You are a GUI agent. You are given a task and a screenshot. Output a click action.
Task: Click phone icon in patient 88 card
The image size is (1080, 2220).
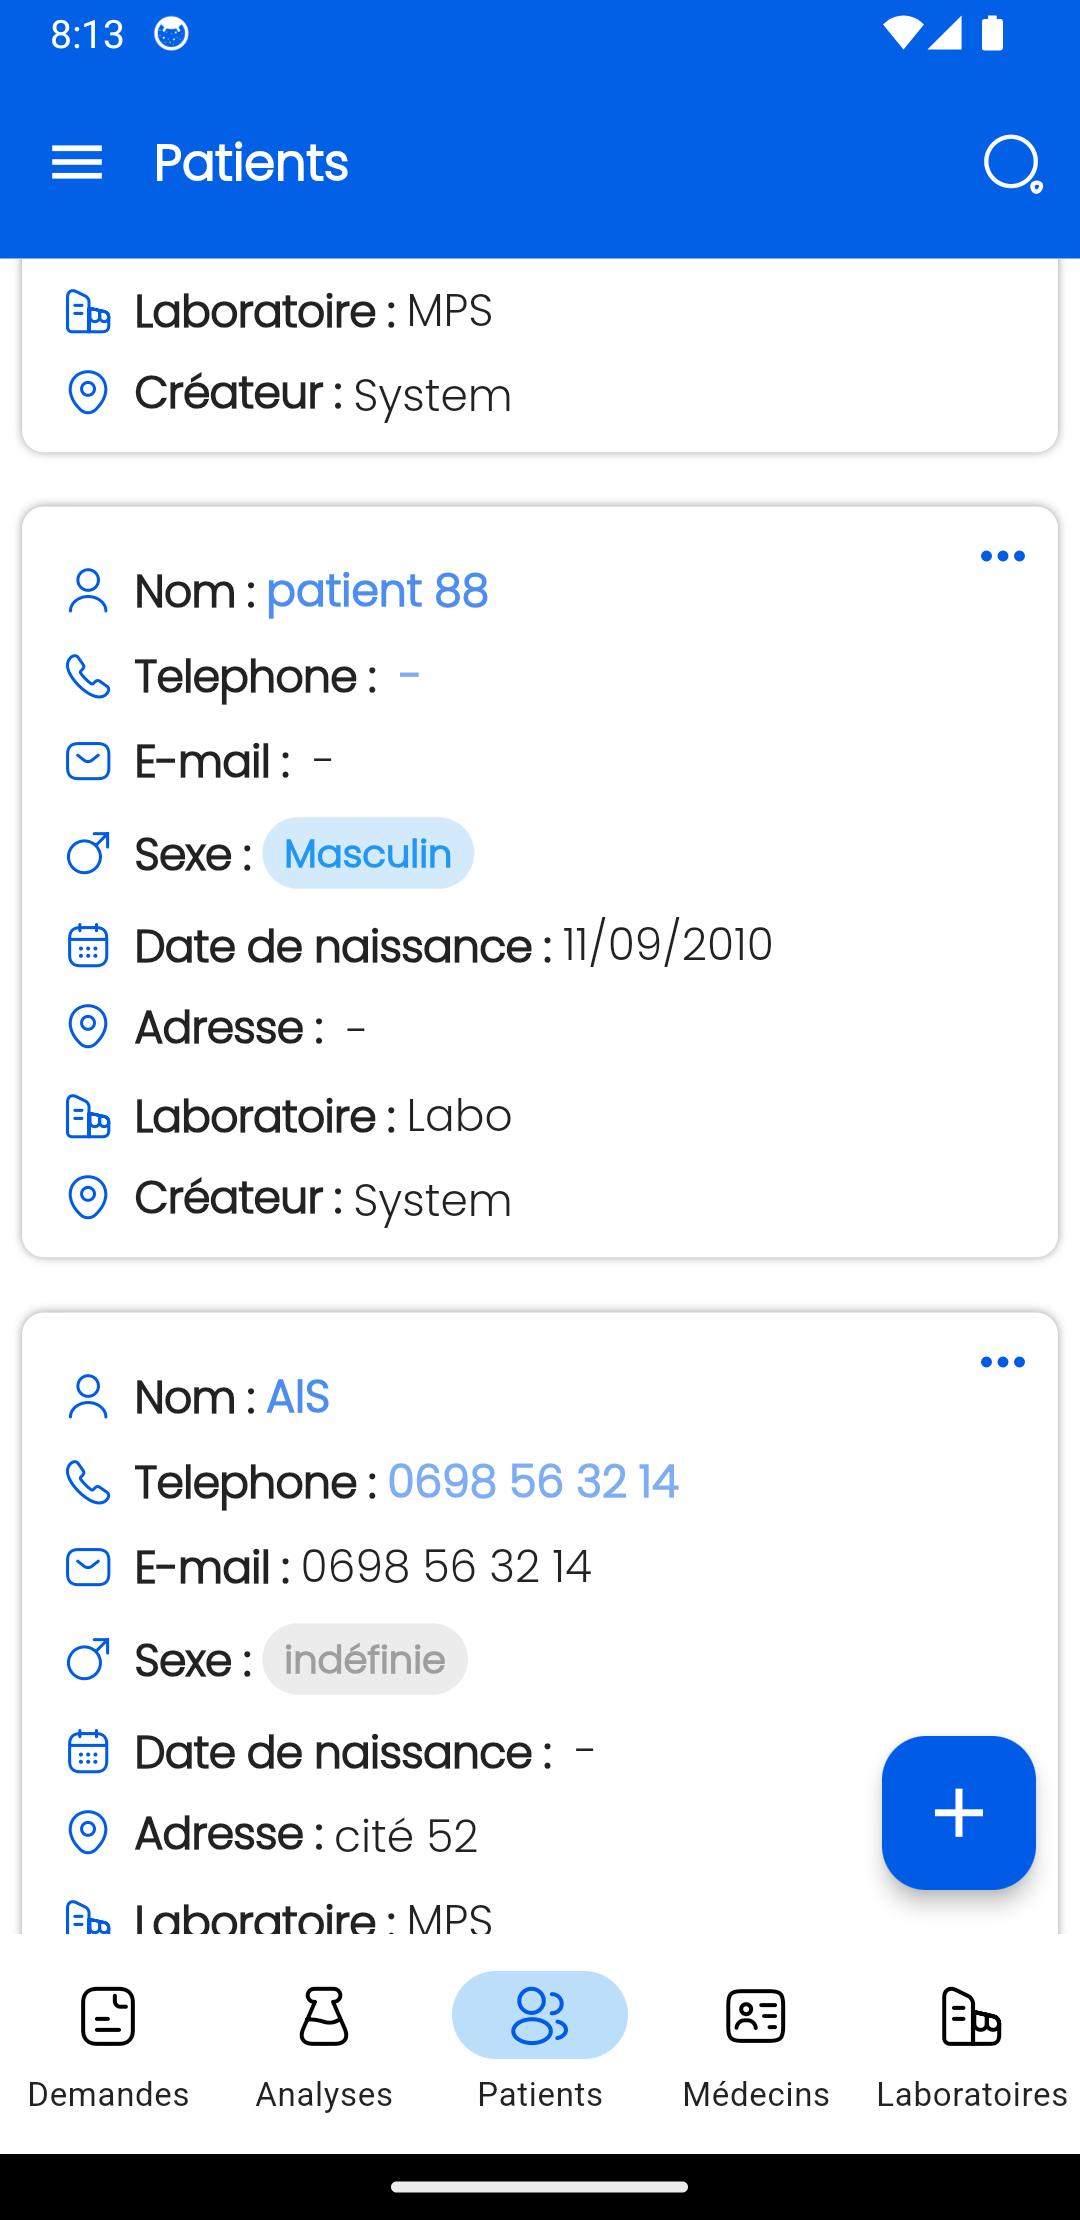tap(88, 676)
